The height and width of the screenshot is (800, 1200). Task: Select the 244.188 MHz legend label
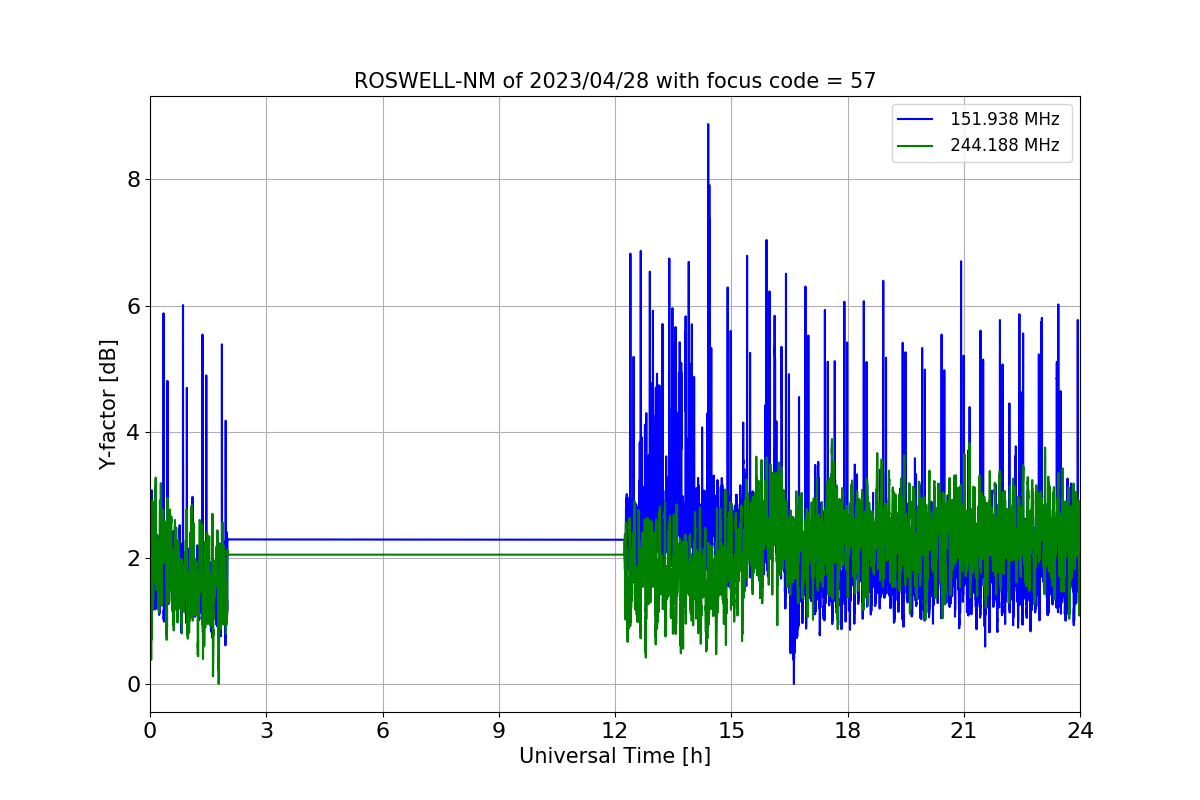1004,145
